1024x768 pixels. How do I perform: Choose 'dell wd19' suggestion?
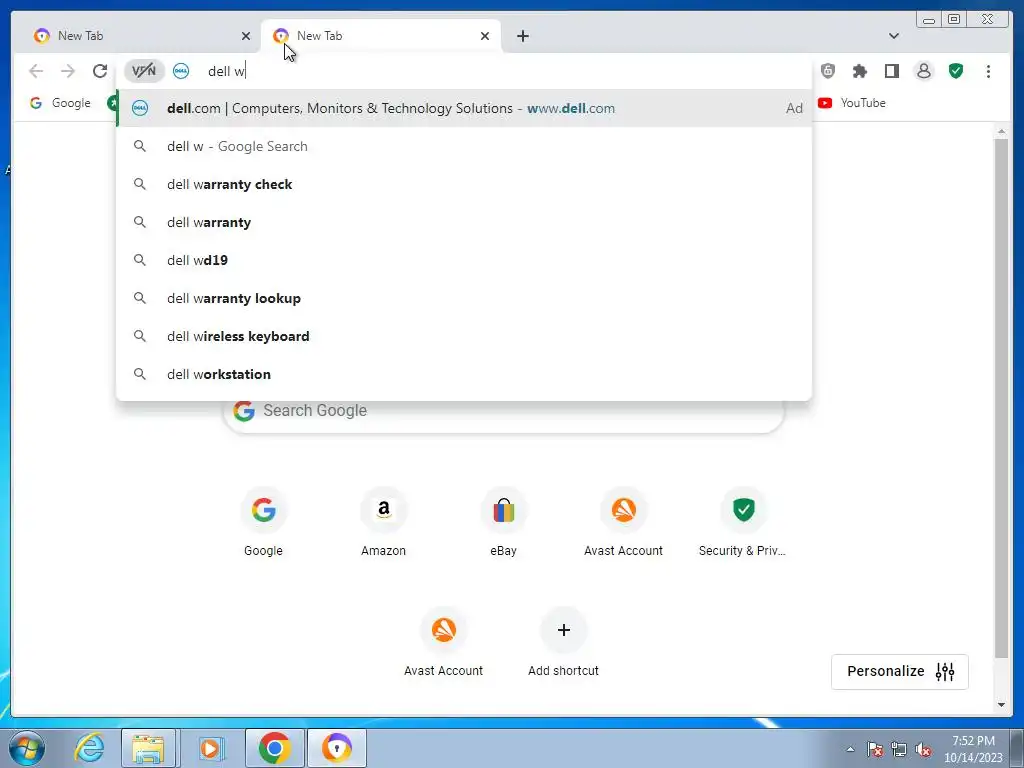[464, 260]
